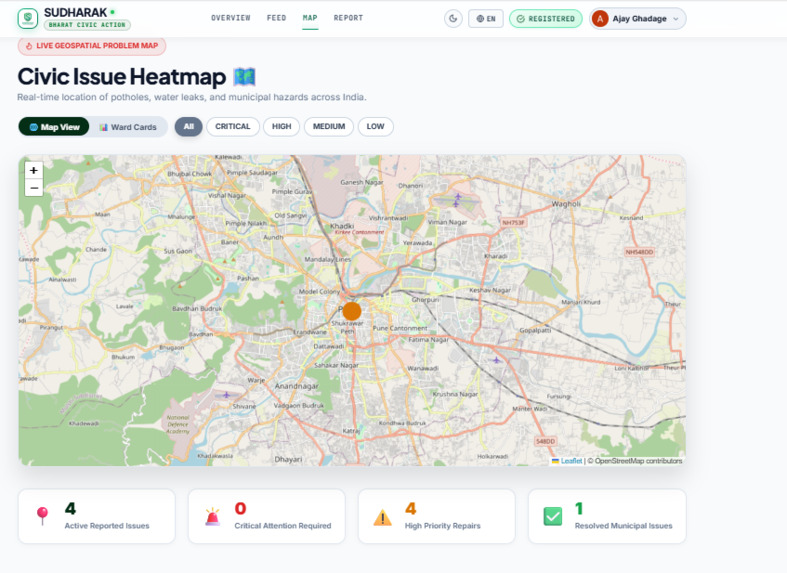Click the 548DD highway shield near the bottom

[x=546, y=442]
